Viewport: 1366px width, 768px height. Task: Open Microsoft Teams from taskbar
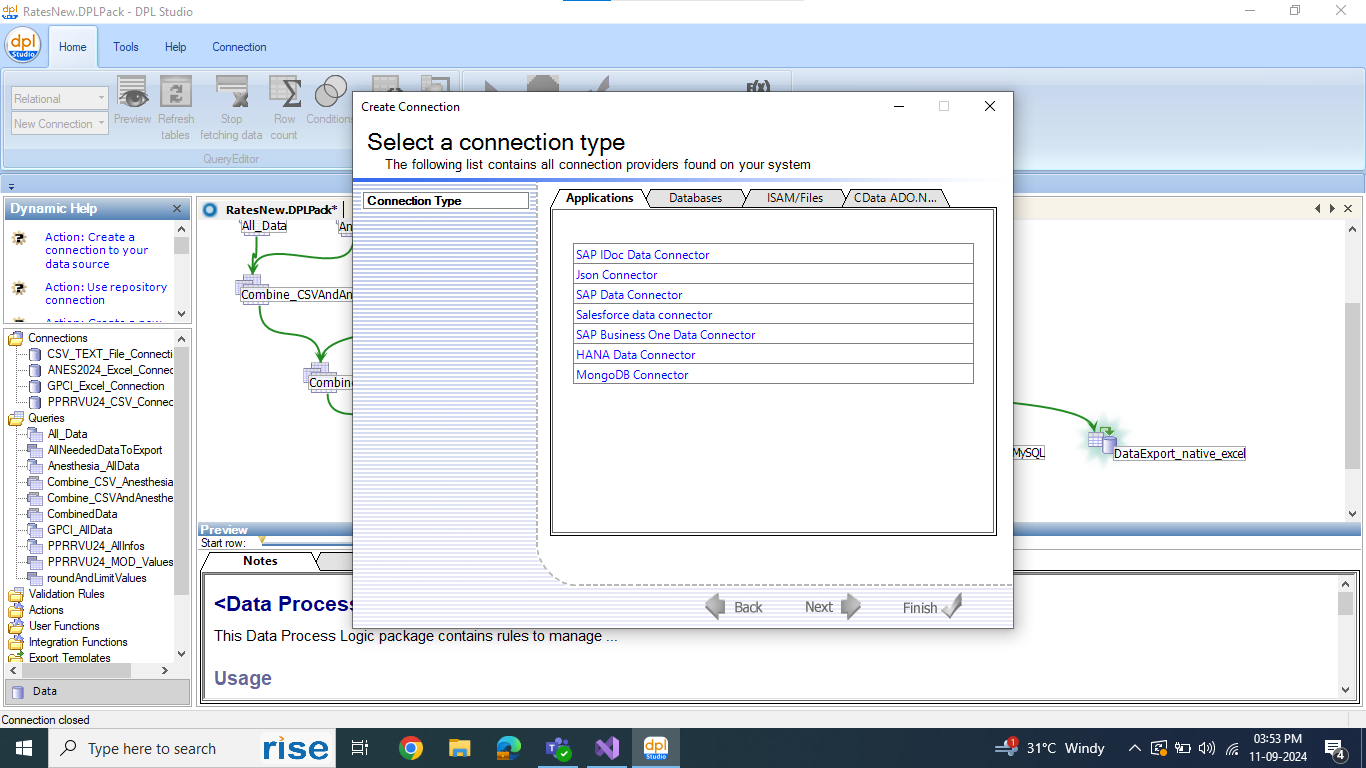[557, 748]
